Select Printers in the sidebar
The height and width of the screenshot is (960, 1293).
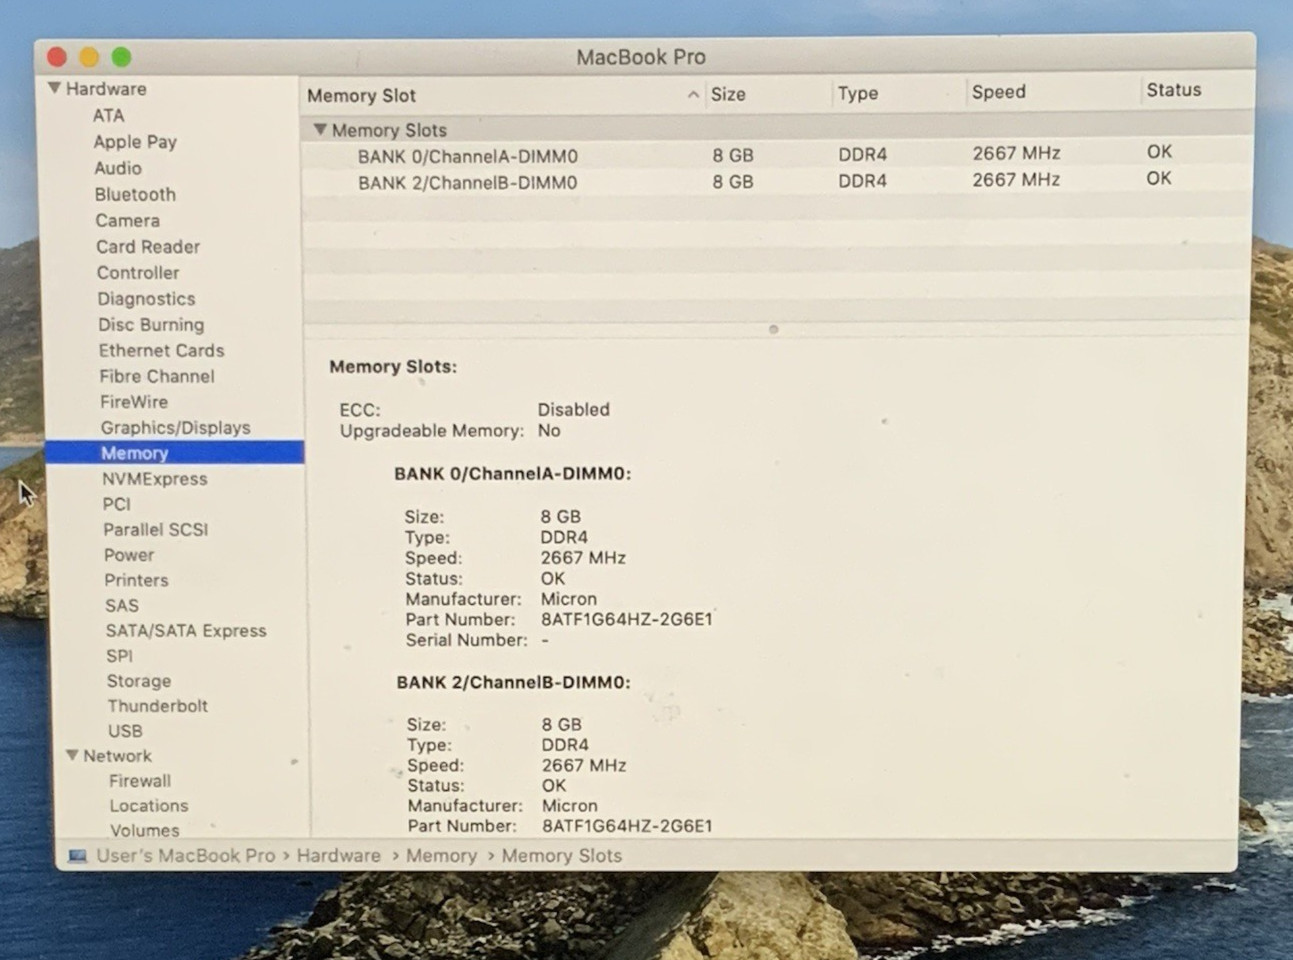(136, 580)
